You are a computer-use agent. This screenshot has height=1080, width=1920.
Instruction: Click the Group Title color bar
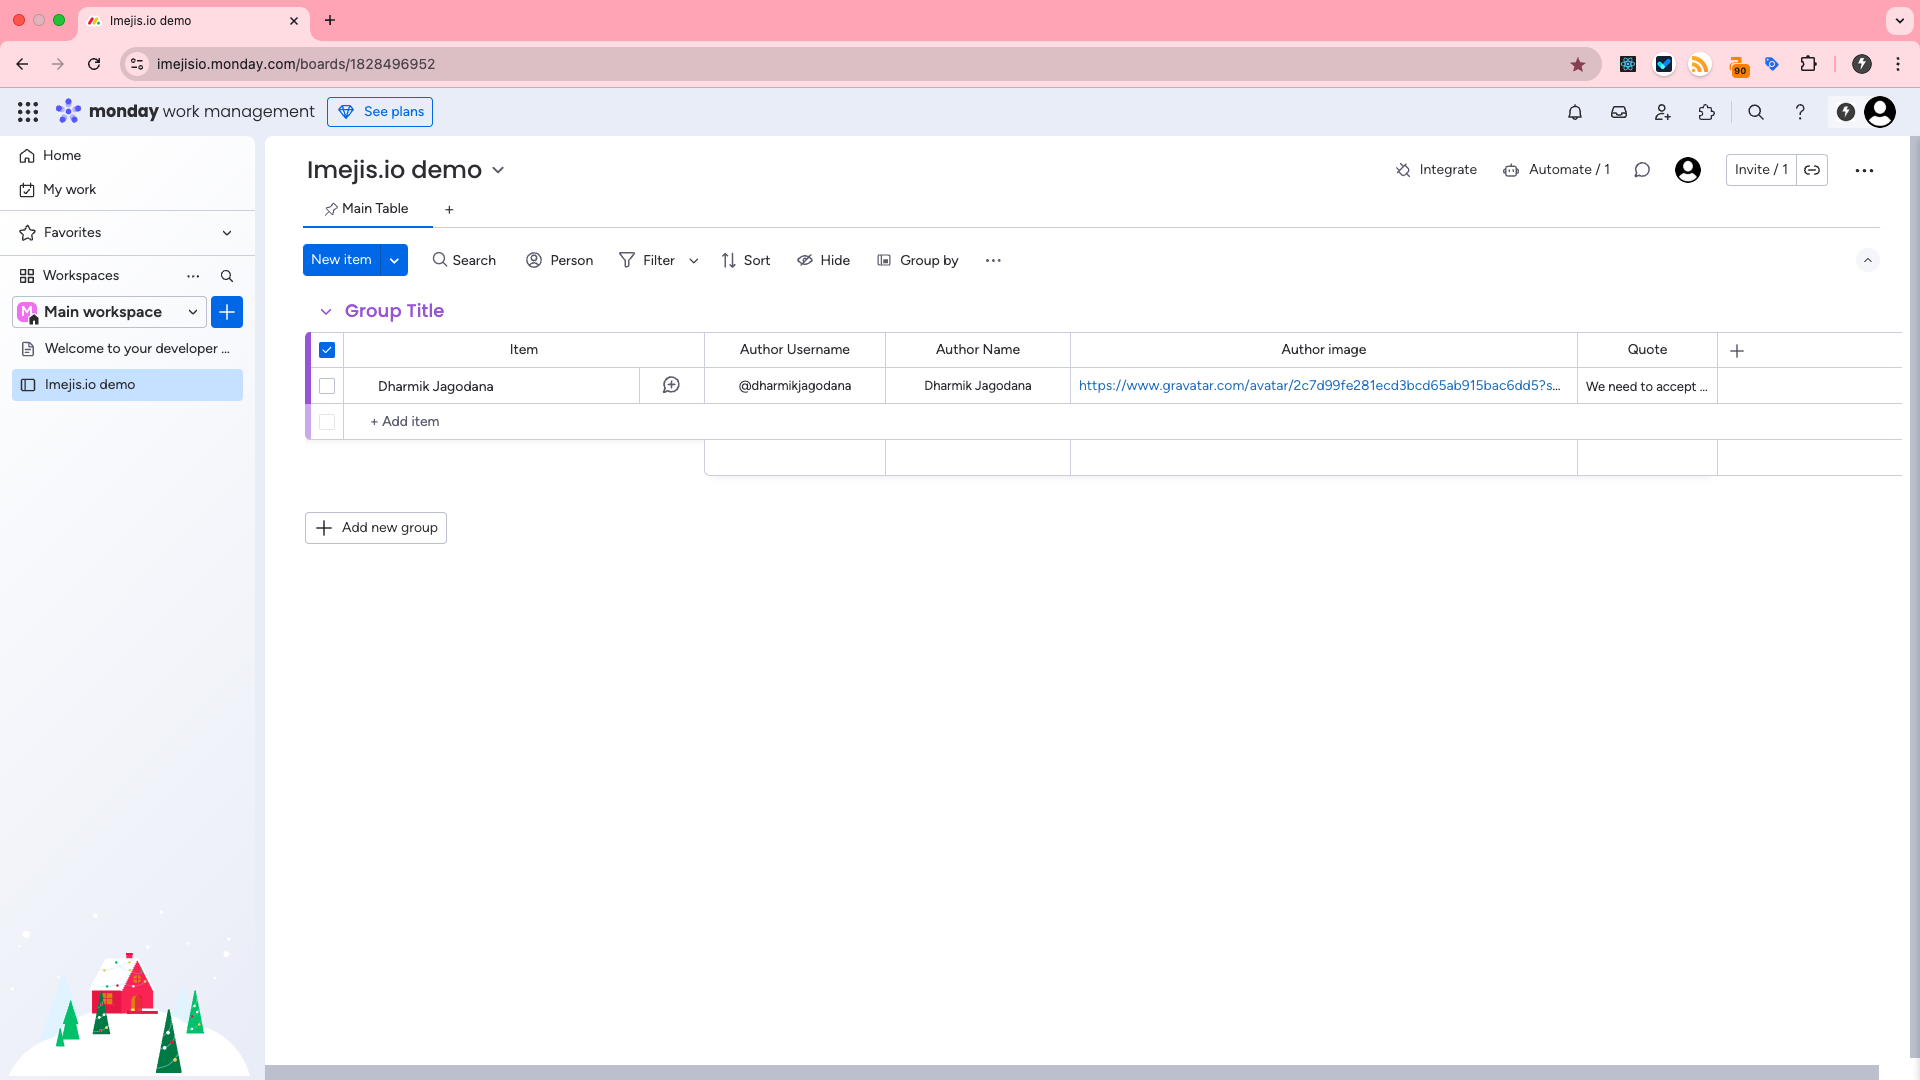pos(308,386)
